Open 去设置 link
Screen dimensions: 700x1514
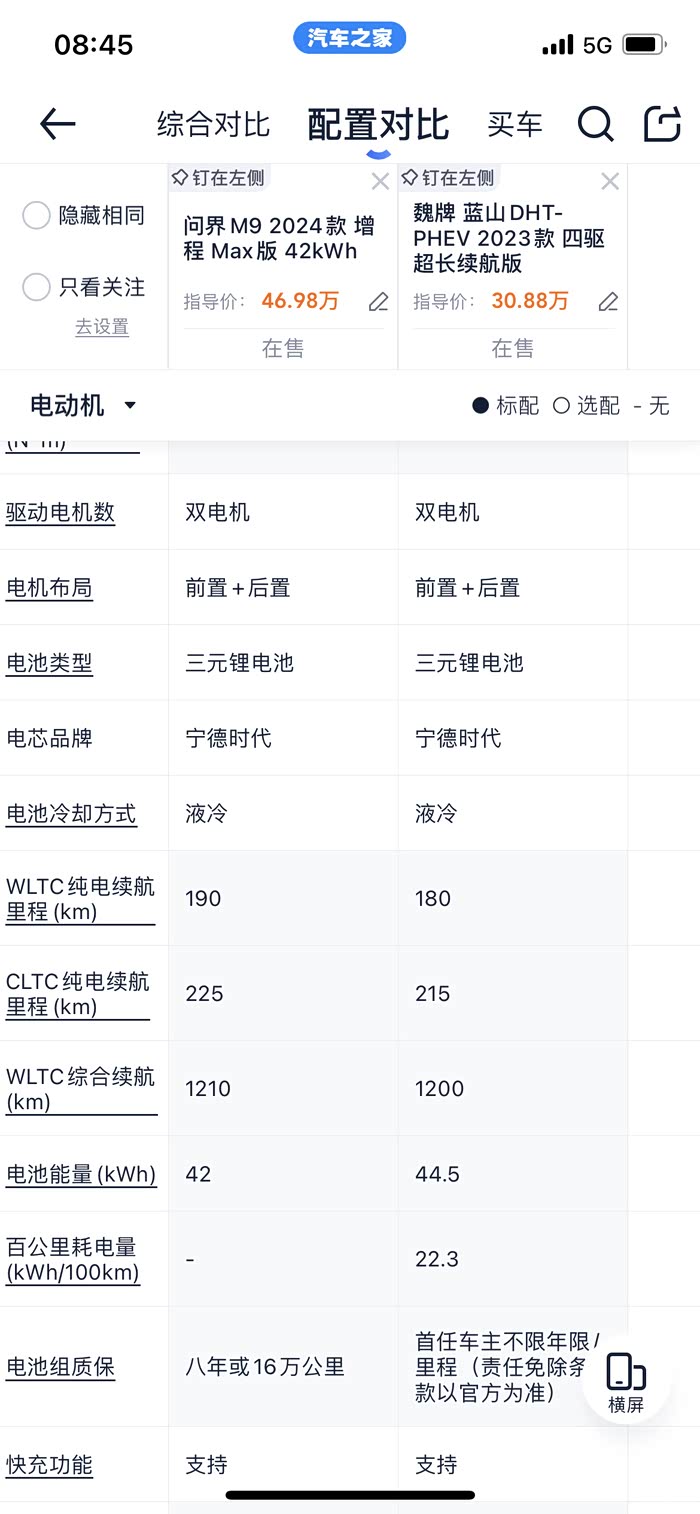[102, 327]
